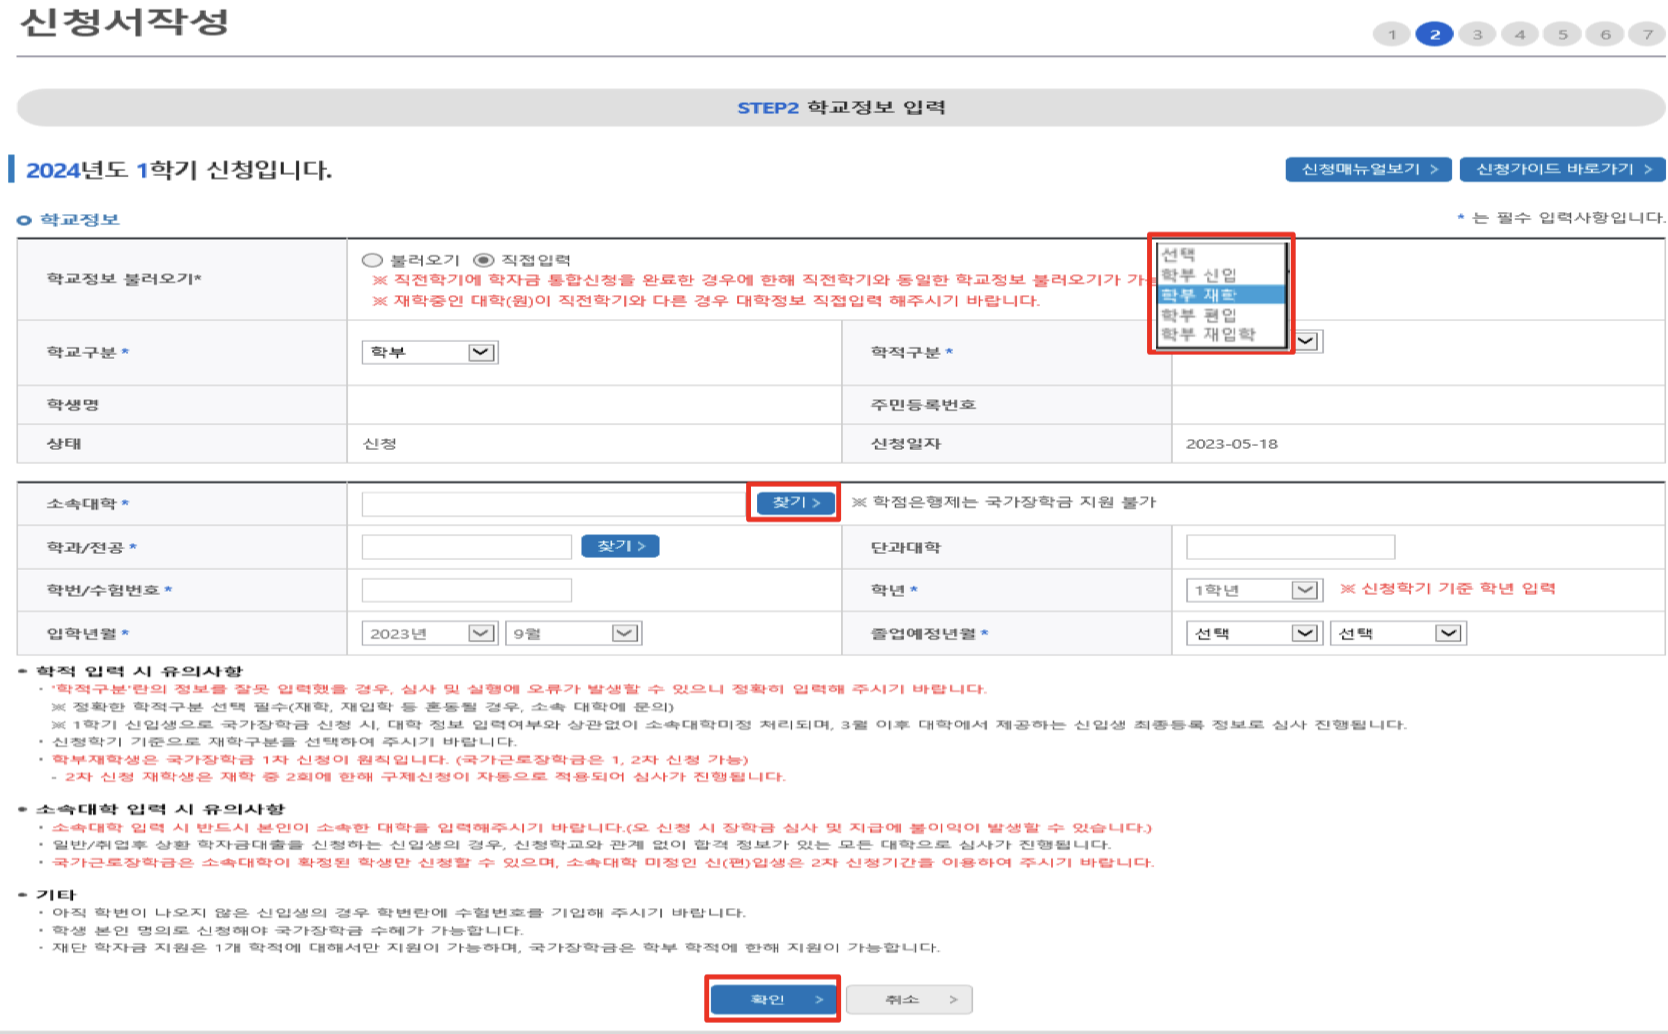
Task: Choose 학부 신입 in the 학적구분 list
Action: (x=1200, y=274)
